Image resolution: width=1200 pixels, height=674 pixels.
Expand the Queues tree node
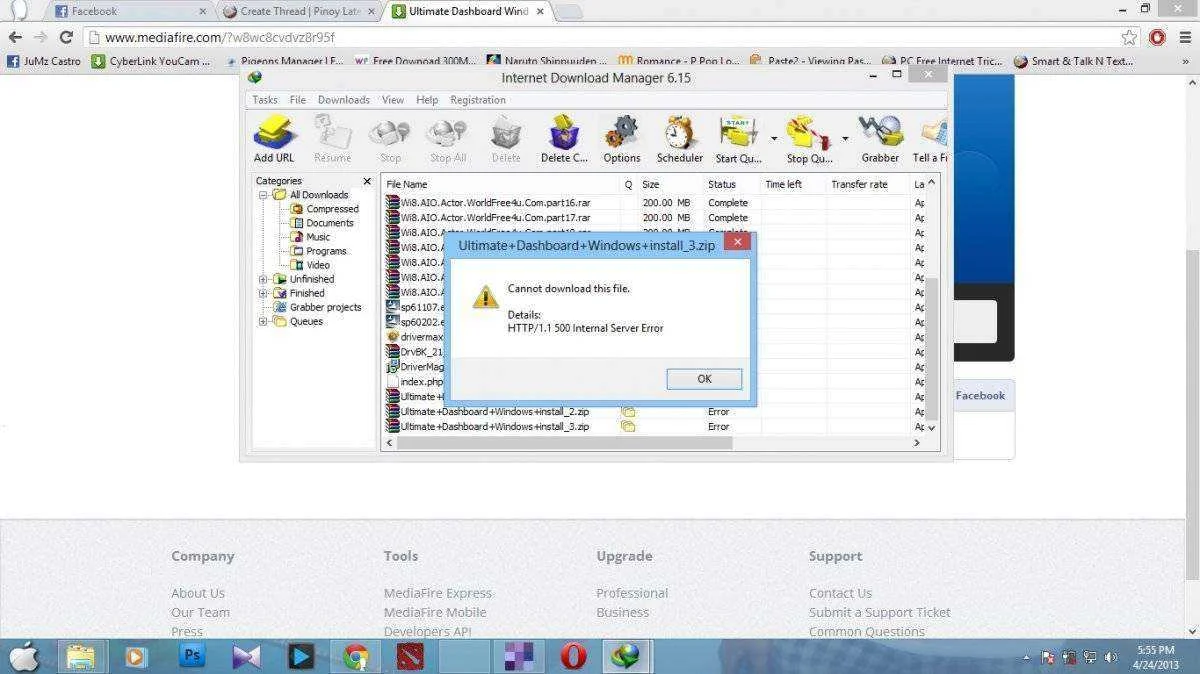[x=263, y=321]
